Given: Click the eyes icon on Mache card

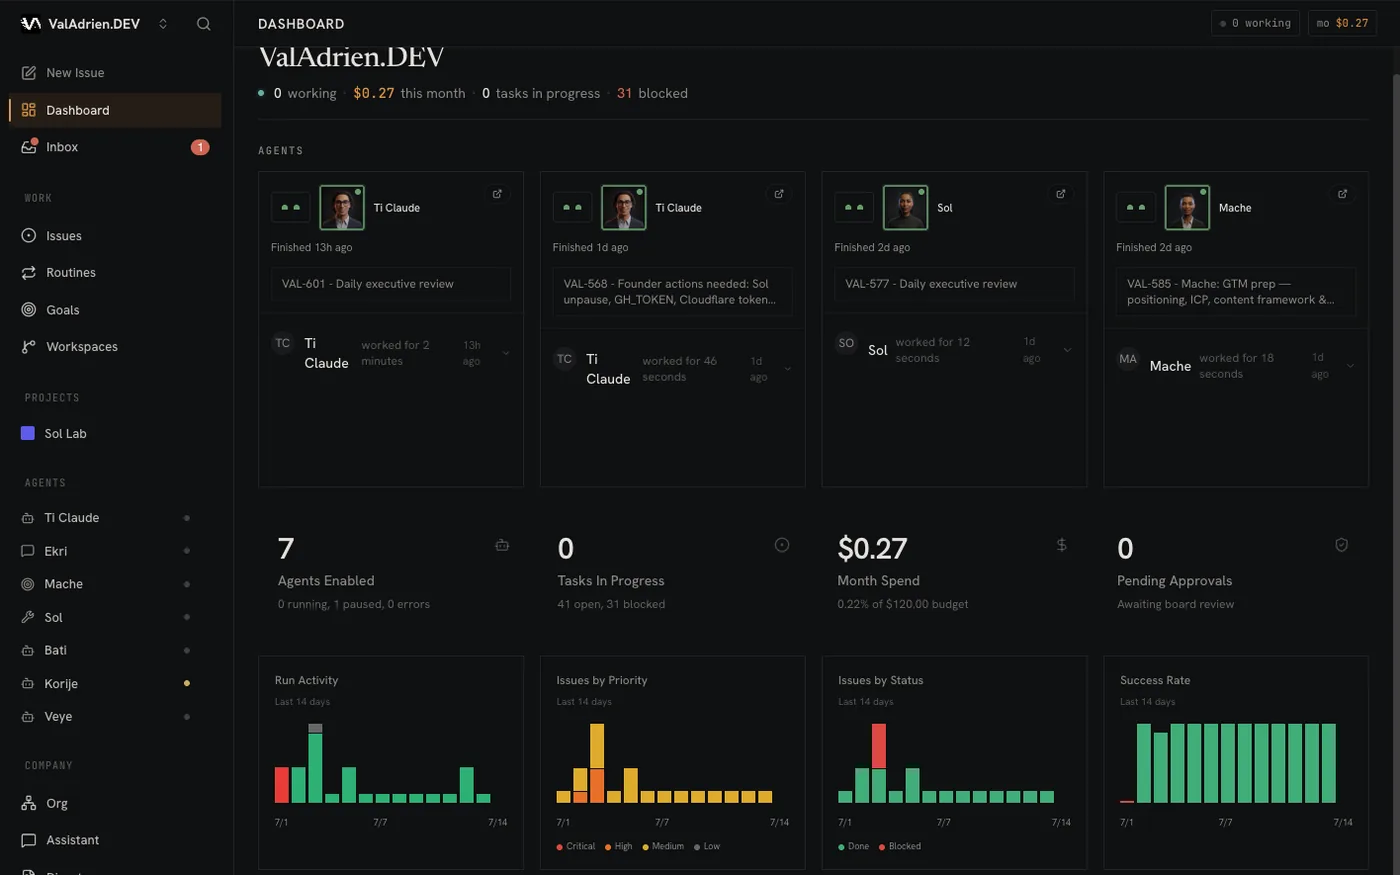Looking at the screenshot, I should coord(1136,208).
